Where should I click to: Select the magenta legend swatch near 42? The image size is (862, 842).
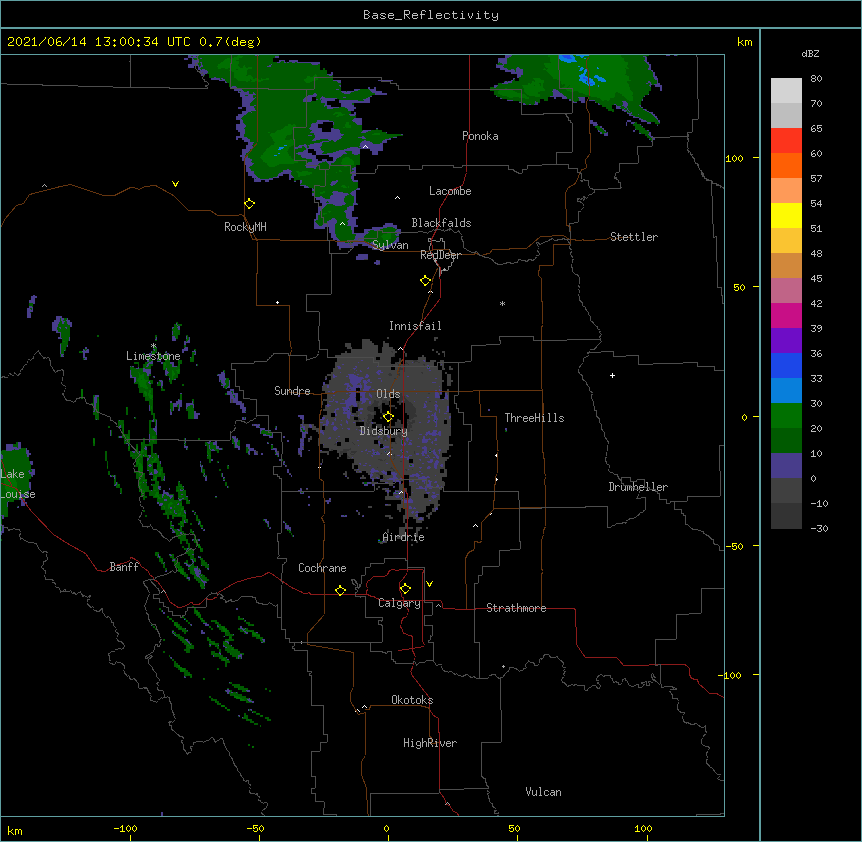786,315
